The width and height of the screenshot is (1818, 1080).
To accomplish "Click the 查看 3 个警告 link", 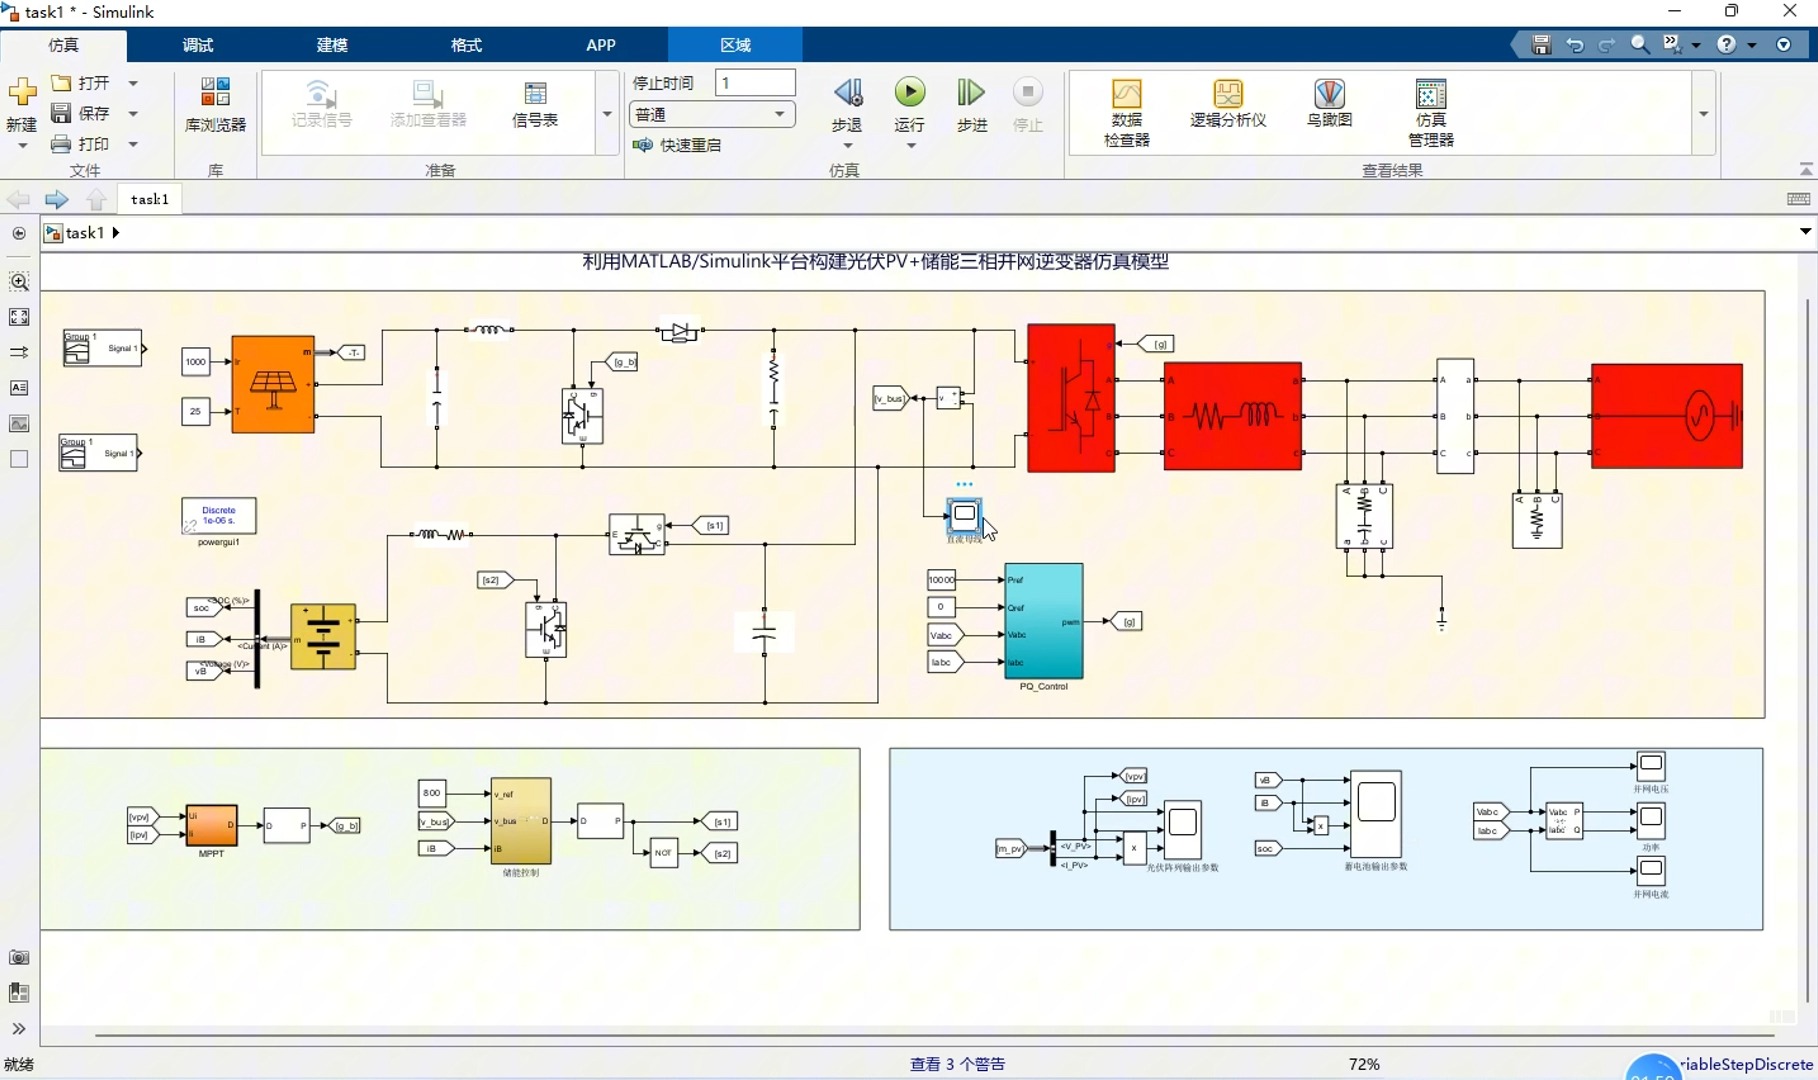I will [x=956, y=1064].
